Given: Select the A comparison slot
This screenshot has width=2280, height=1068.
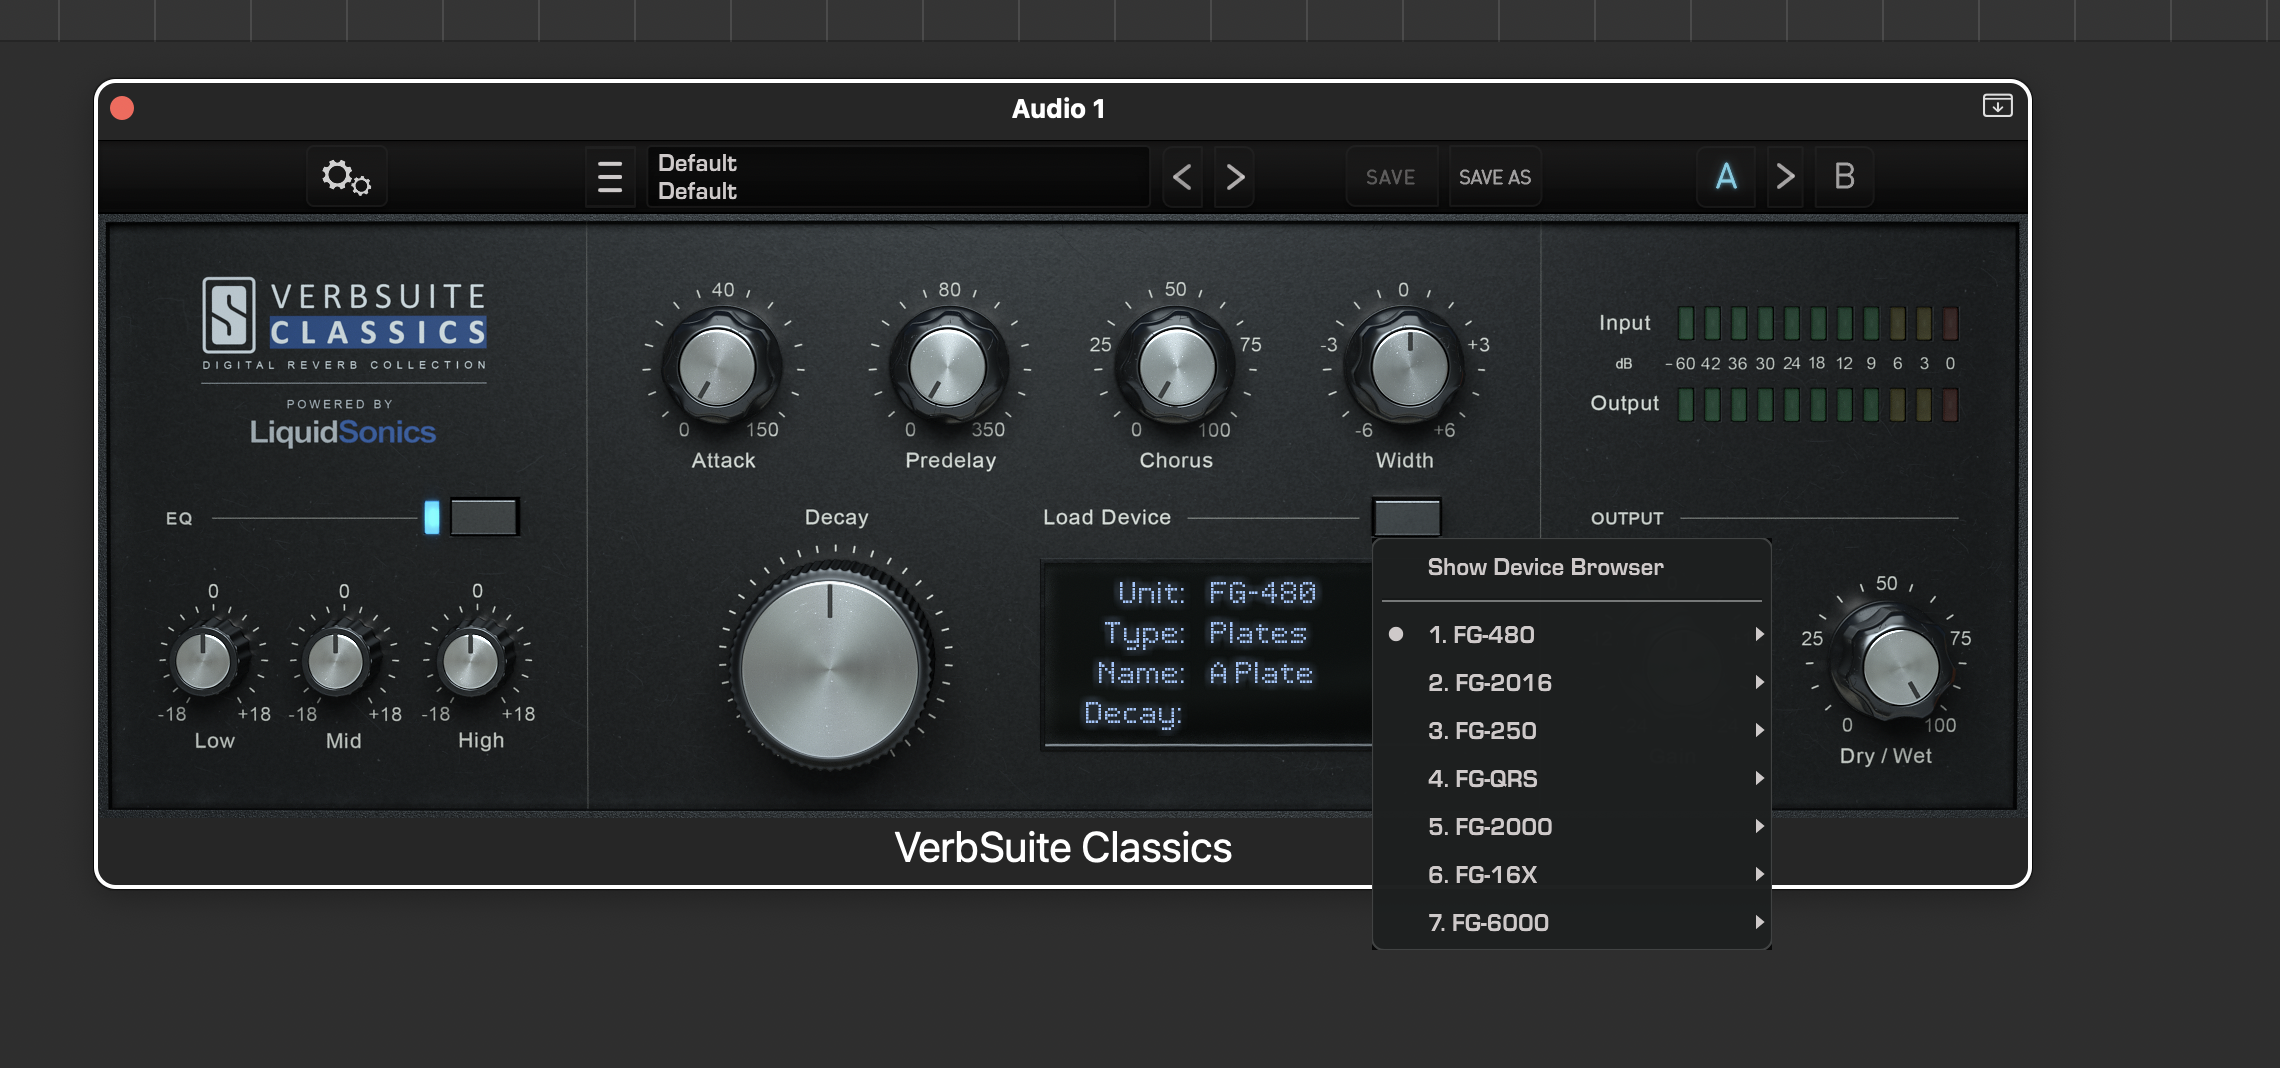Looking at the screenshot, I should 1726,177.
